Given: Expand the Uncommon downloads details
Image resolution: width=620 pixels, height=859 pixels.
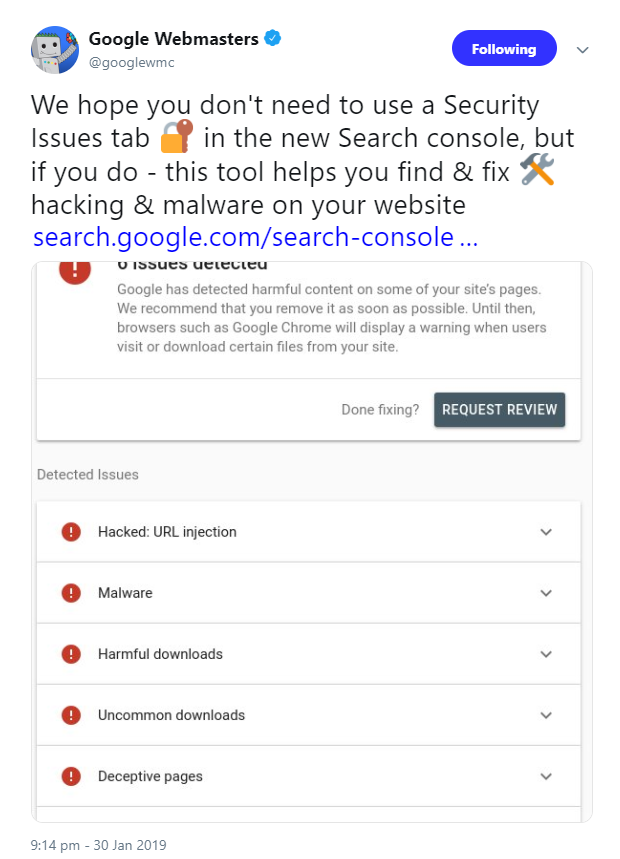Looking at the screenshot, I should (x=546, y=714).
